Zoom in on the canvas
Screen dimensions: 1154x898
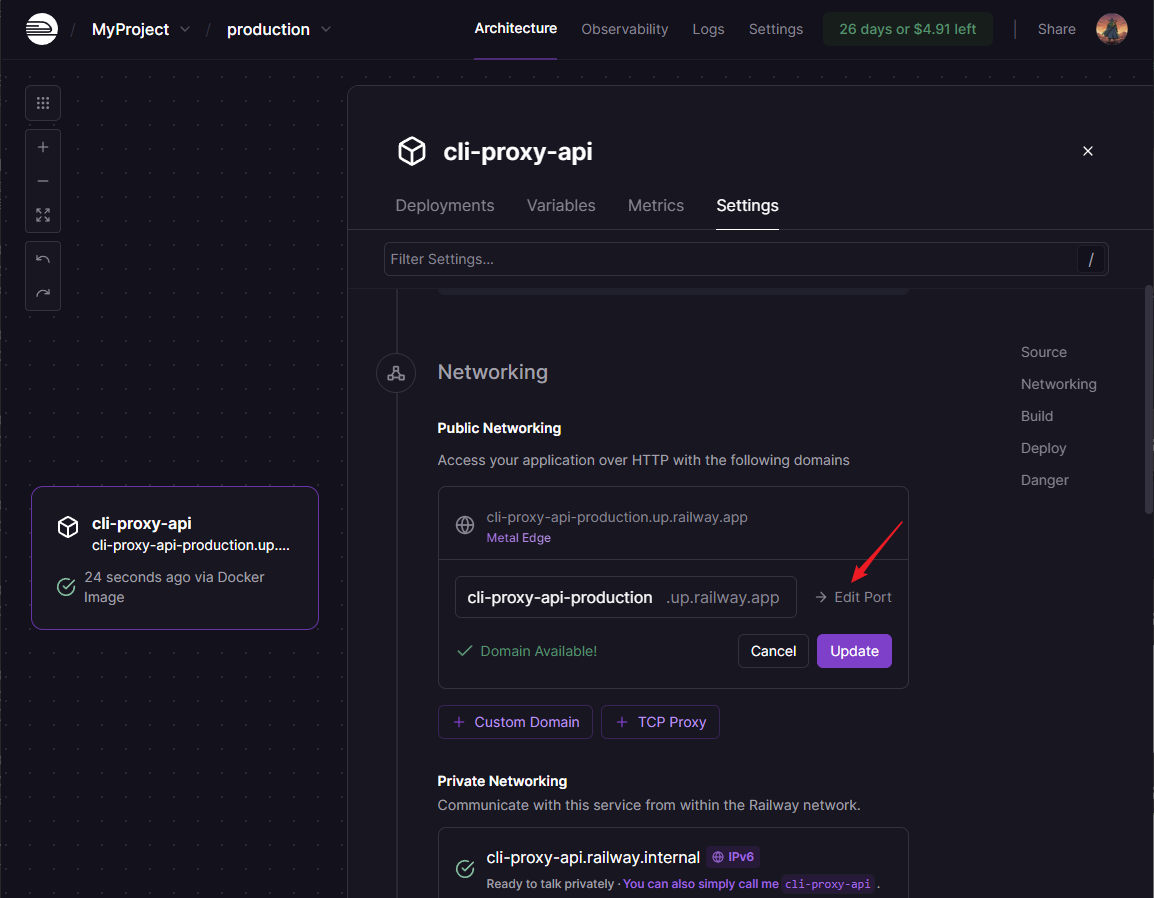click(43, 147)
